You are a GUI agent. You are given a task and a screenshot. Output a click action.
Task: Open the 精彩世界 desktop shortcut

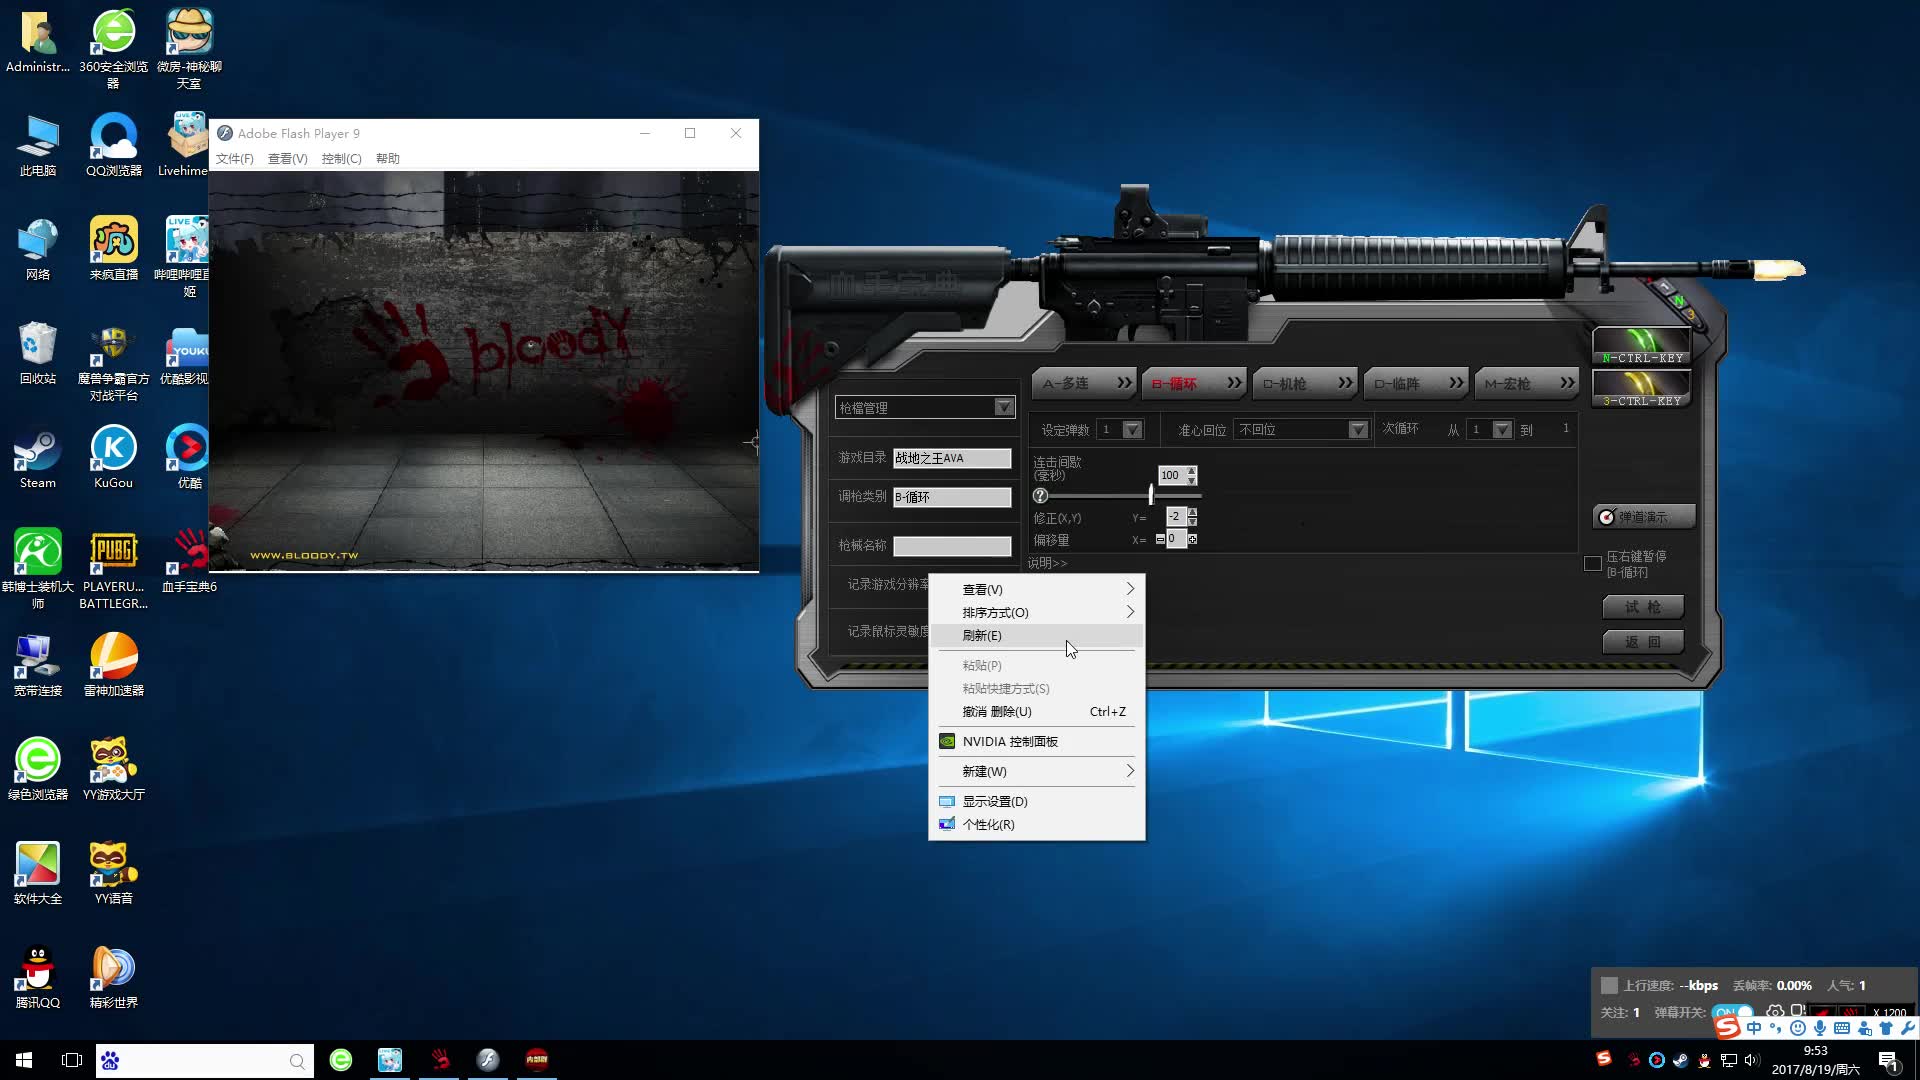tap(113, 977)
